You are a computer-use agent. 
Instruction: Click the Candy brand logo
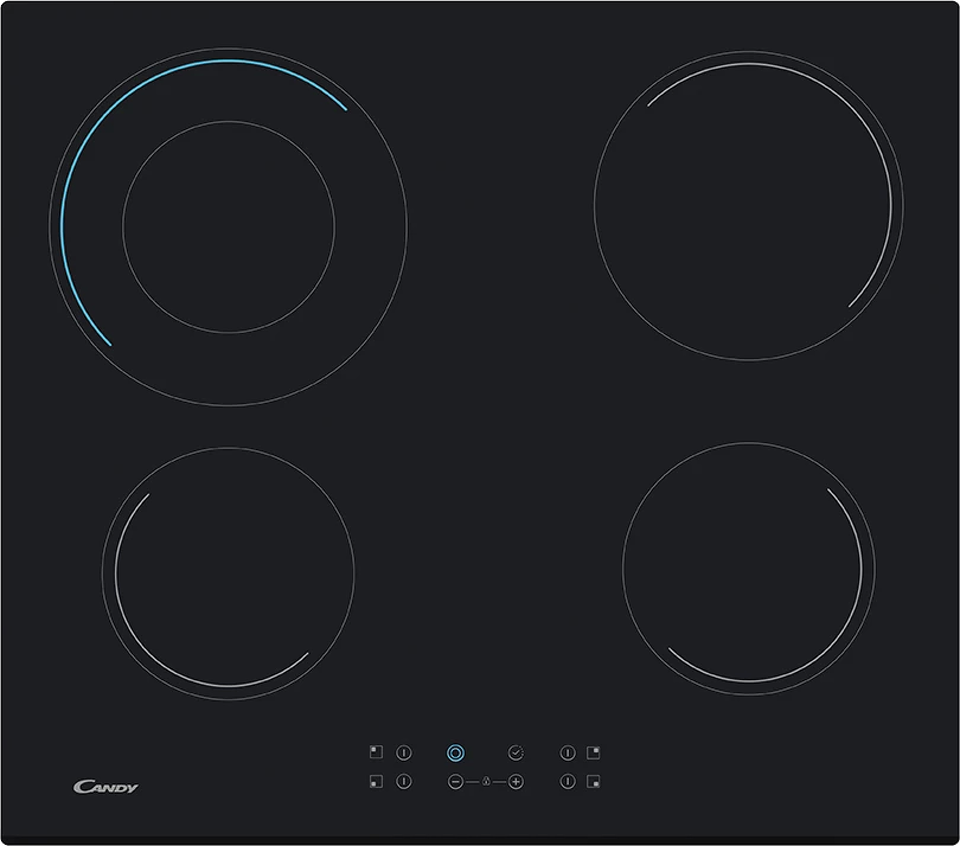point(106,787)
